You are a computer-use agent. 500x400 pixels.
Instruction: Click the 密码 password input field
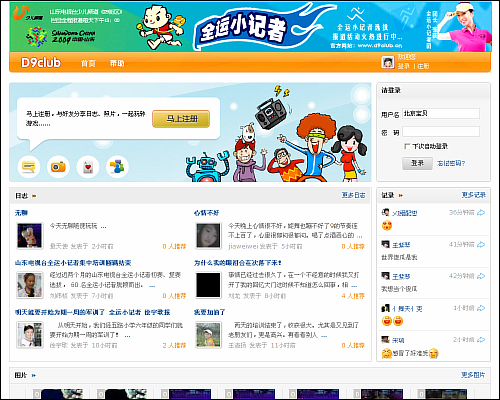[441, 132]
